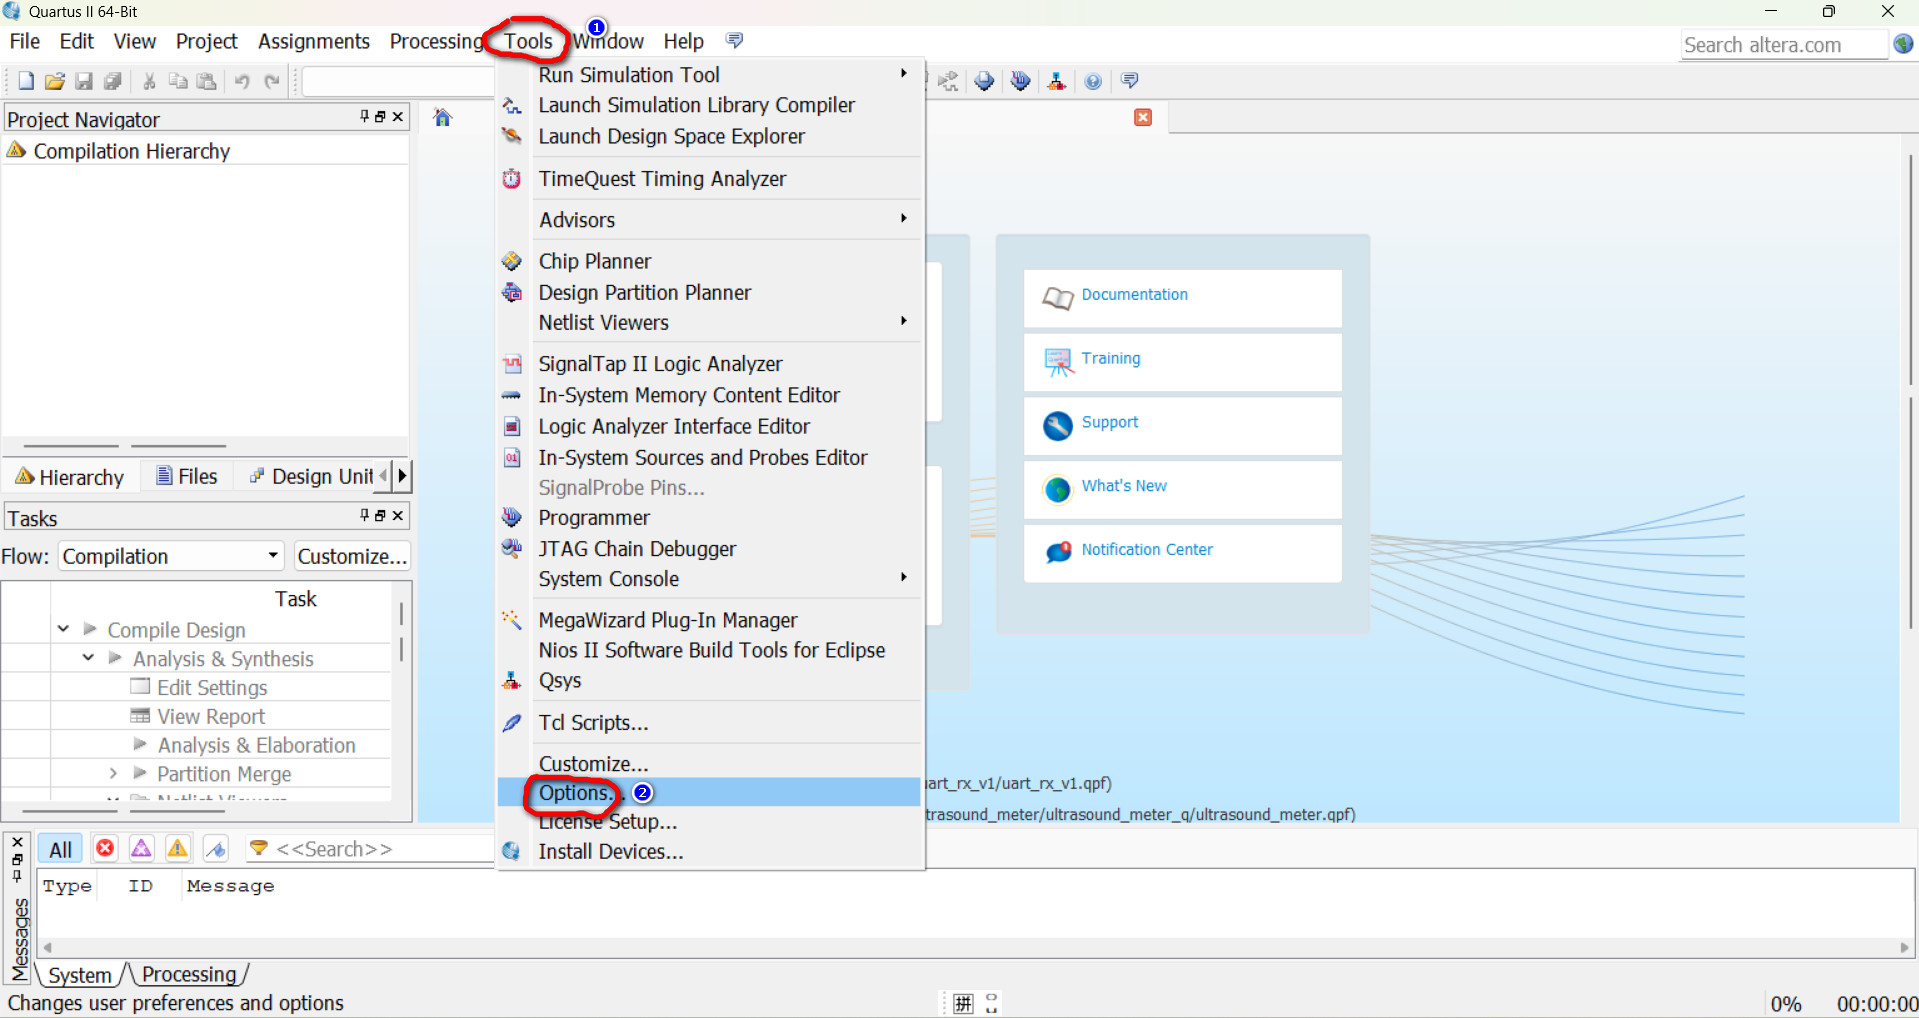Viewport: 1919px width, 1018px height.
Task: Choose SignalTap II Logic Analyzer
Action: pyautogui.click(x=709, y=364)
